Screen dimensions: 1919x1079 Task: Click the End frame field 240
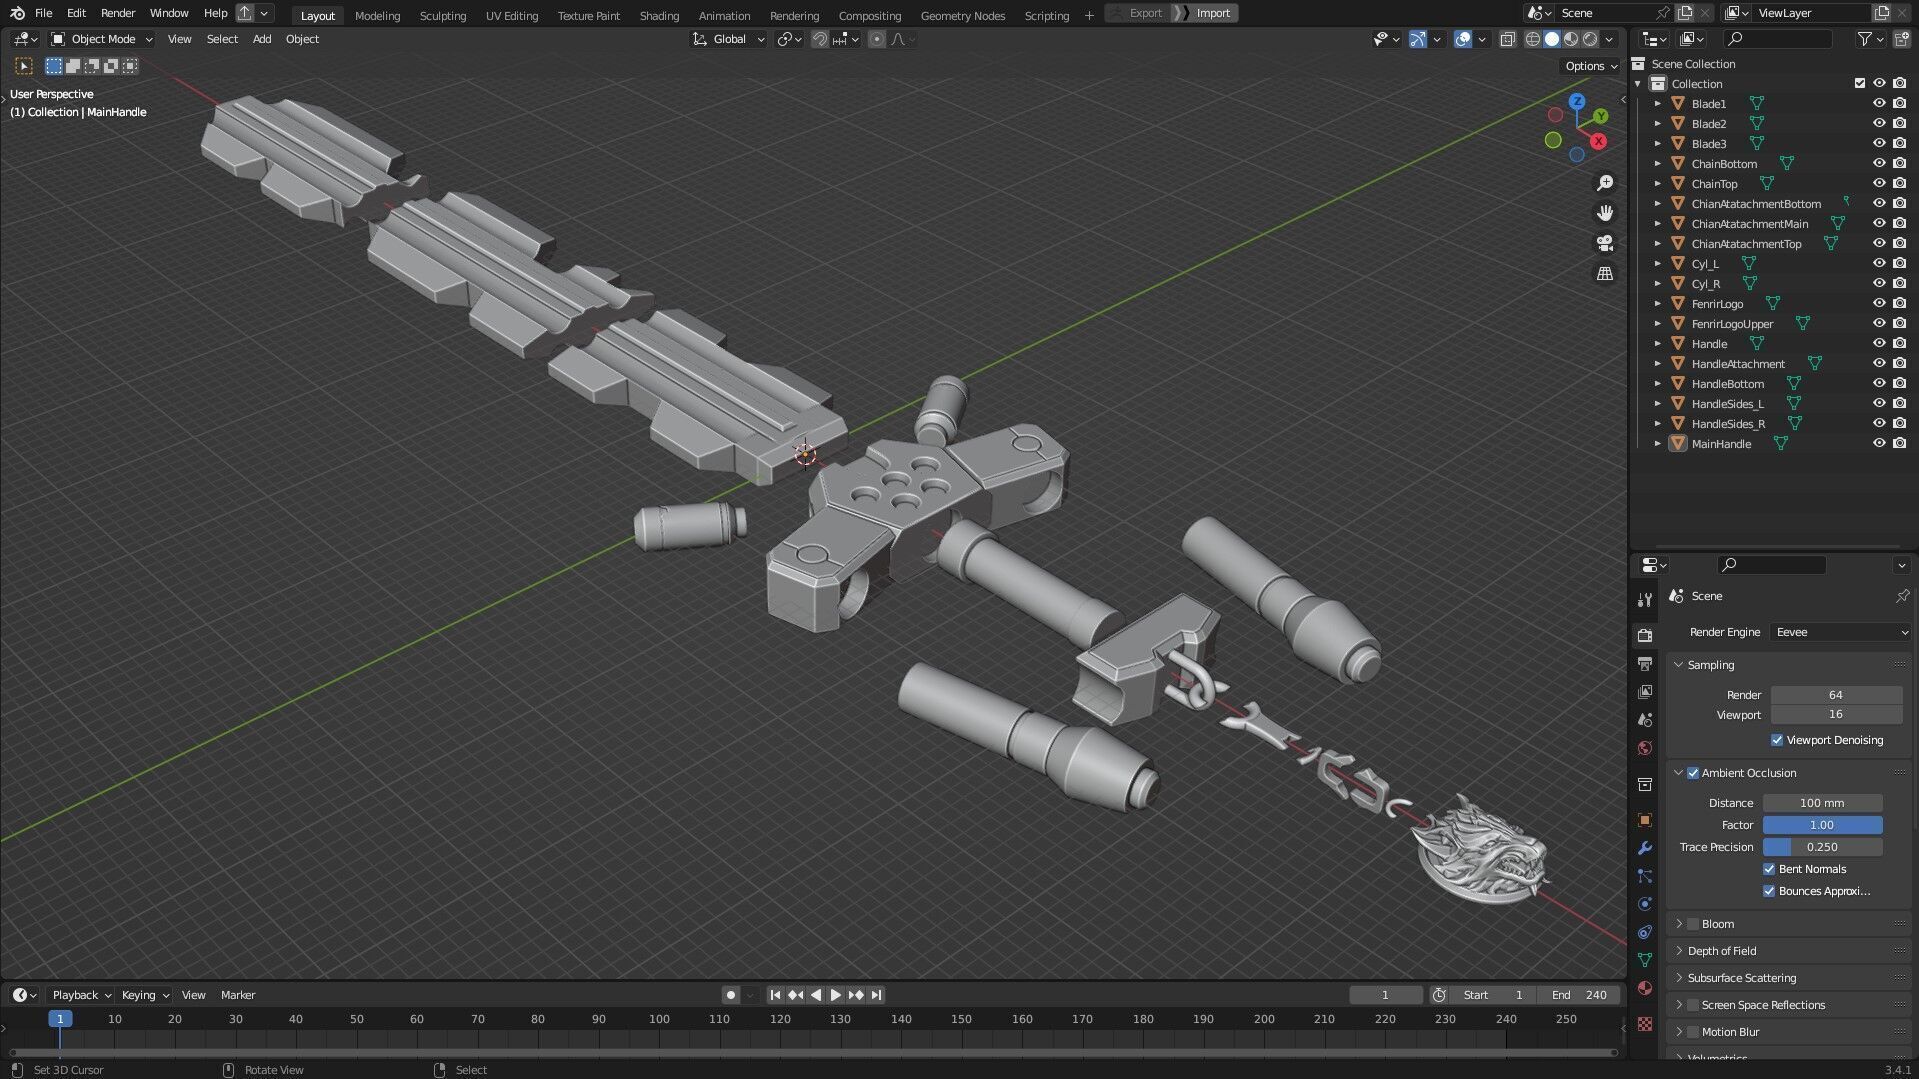(1580, 995)
